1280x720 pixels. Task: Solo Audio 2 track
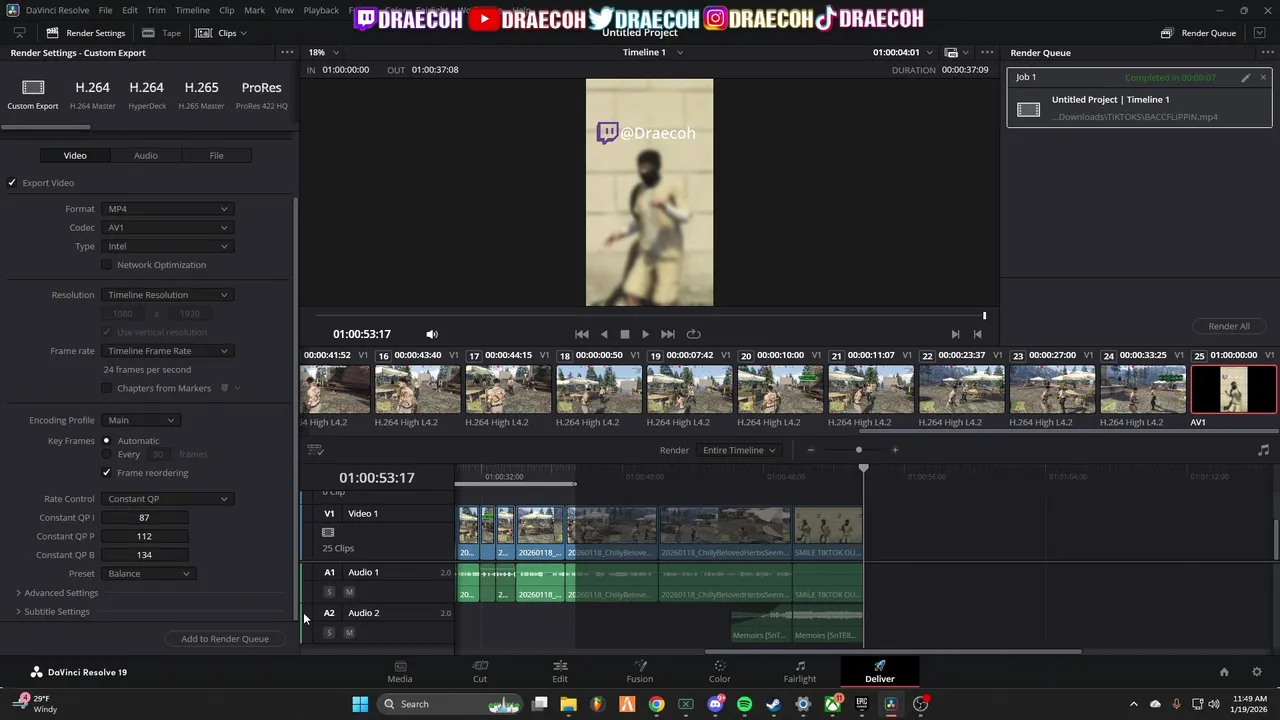329,632
